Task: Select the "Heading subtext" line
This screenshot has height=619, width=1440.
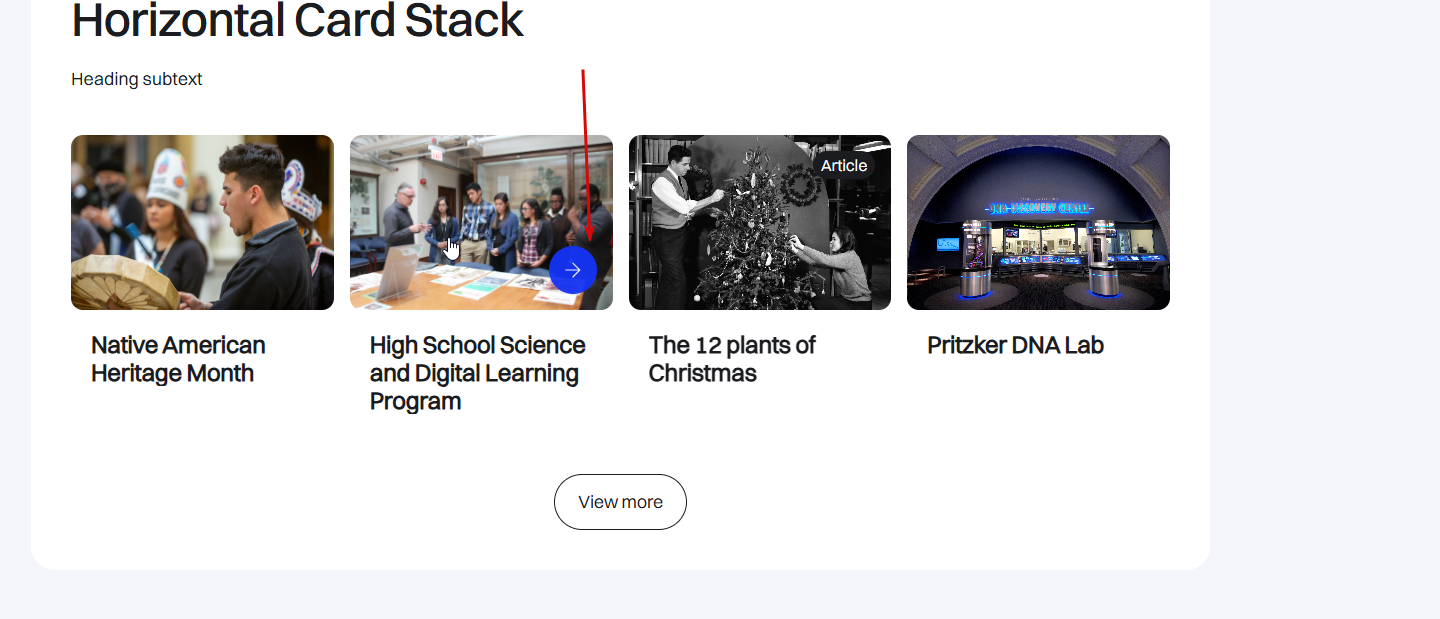Action: click(x=137, y=79)
